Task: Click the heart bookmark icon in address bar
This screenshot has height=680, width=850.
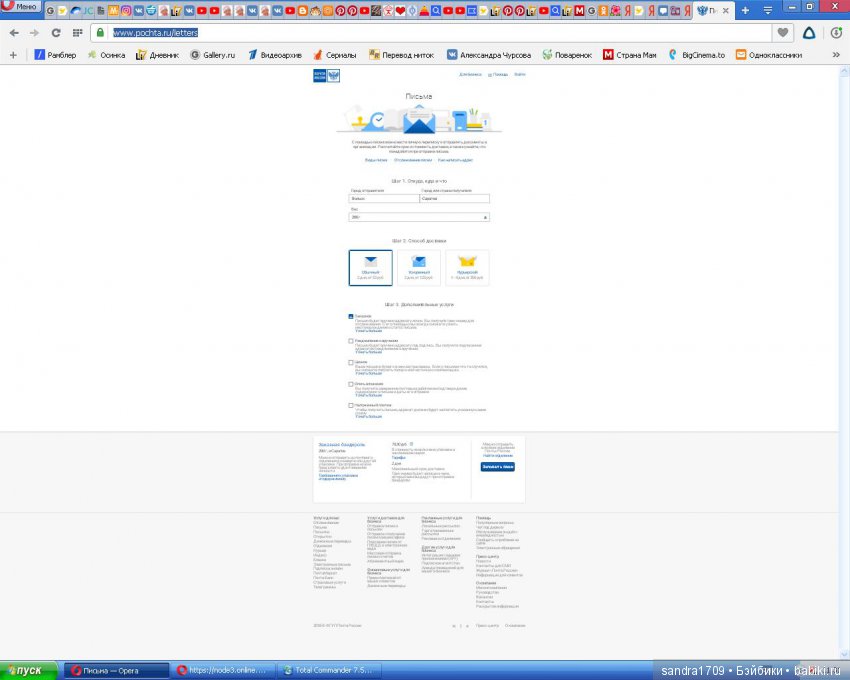Action: [783, 32]
